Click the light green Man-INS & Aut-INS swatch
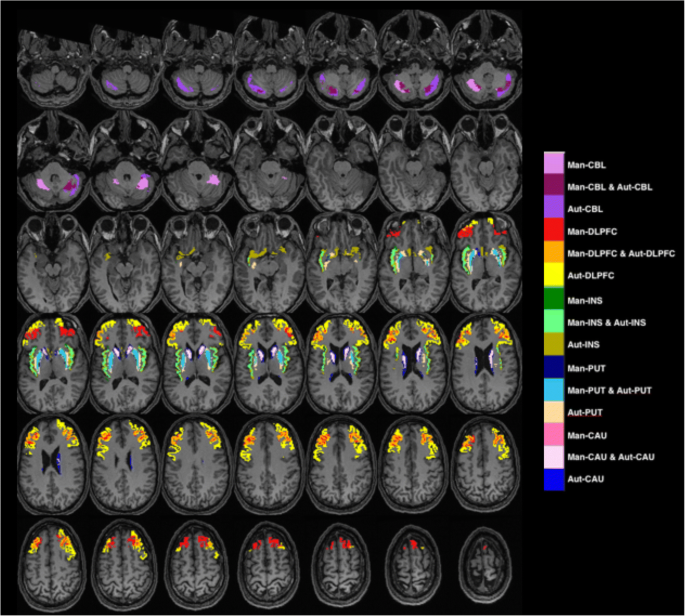The height and width of the screenshot is (616, 685). pyautogui.click(x=554, y=321)
